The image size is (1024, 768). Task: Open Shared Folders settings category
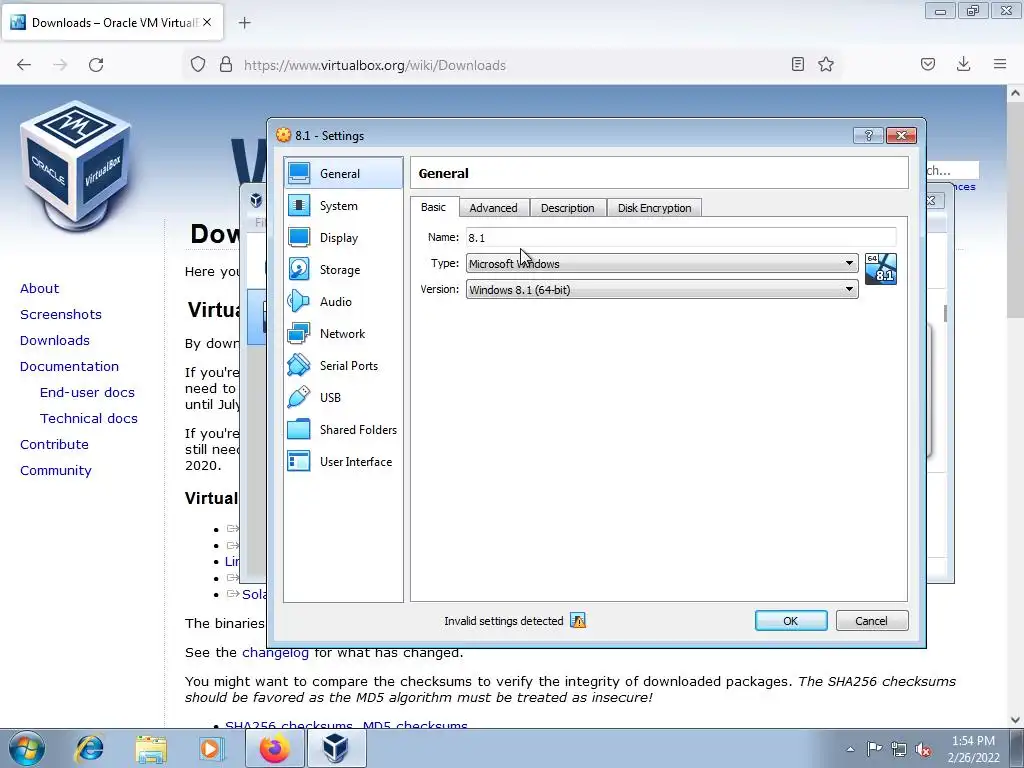click(344, 430)
